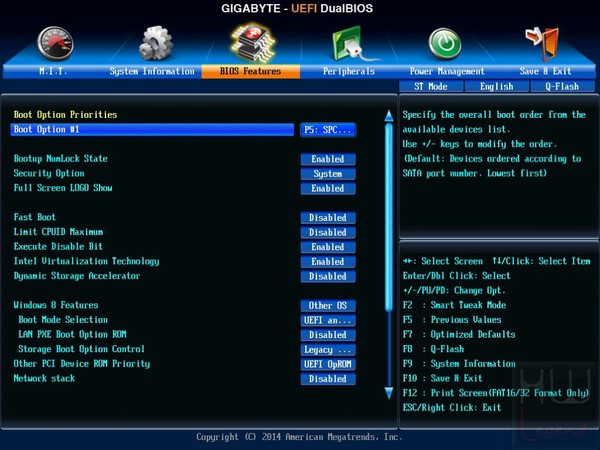Image resolution: width=600 pixels, height=450 pixels.
Task: Click the Power Management green power icon
Action: click(x=445, y=43)
